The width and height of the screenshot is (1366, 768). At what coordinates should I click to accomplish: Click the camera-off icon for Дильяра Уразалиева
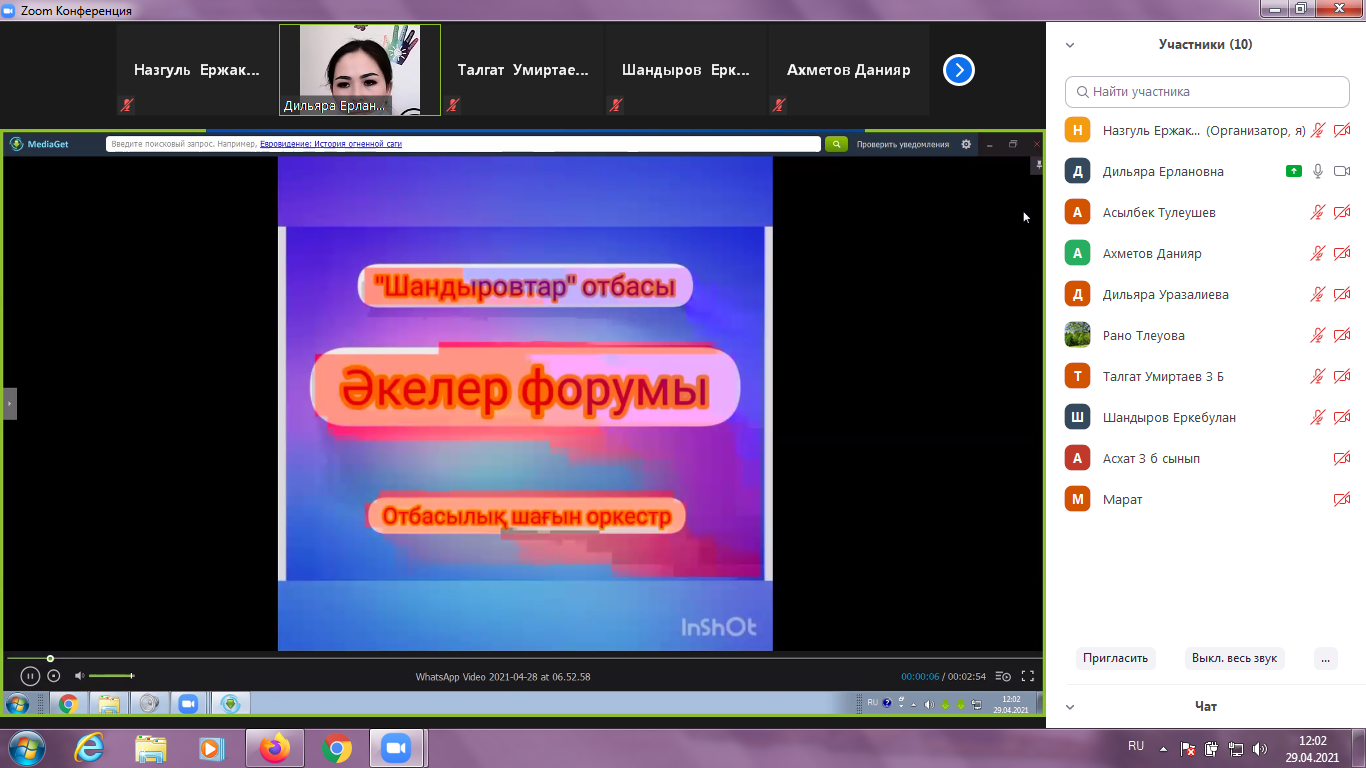[1342, 294]
